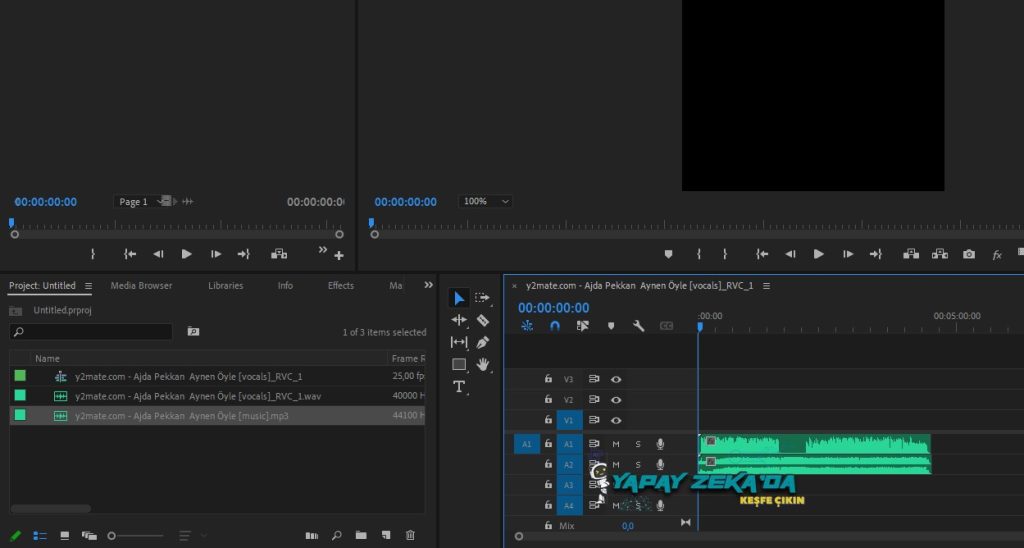Viewport: 1024px width, 548px height.
Task: Add marker in the timeline toolbar
Action: [x=611, y=326]
